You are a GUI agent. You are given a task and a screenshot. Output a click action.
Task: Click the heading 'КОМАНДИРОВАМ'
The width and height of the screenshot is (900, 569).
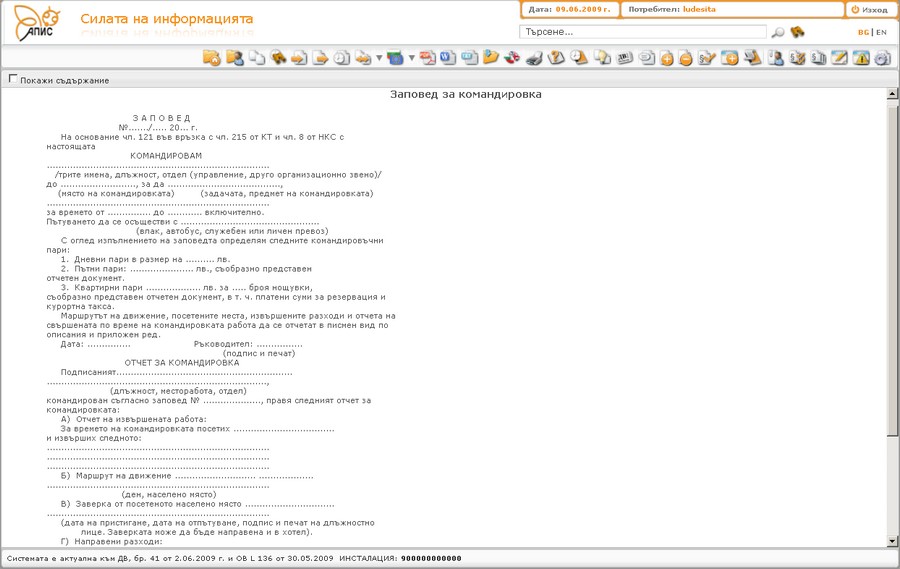[x=166, y=156]
